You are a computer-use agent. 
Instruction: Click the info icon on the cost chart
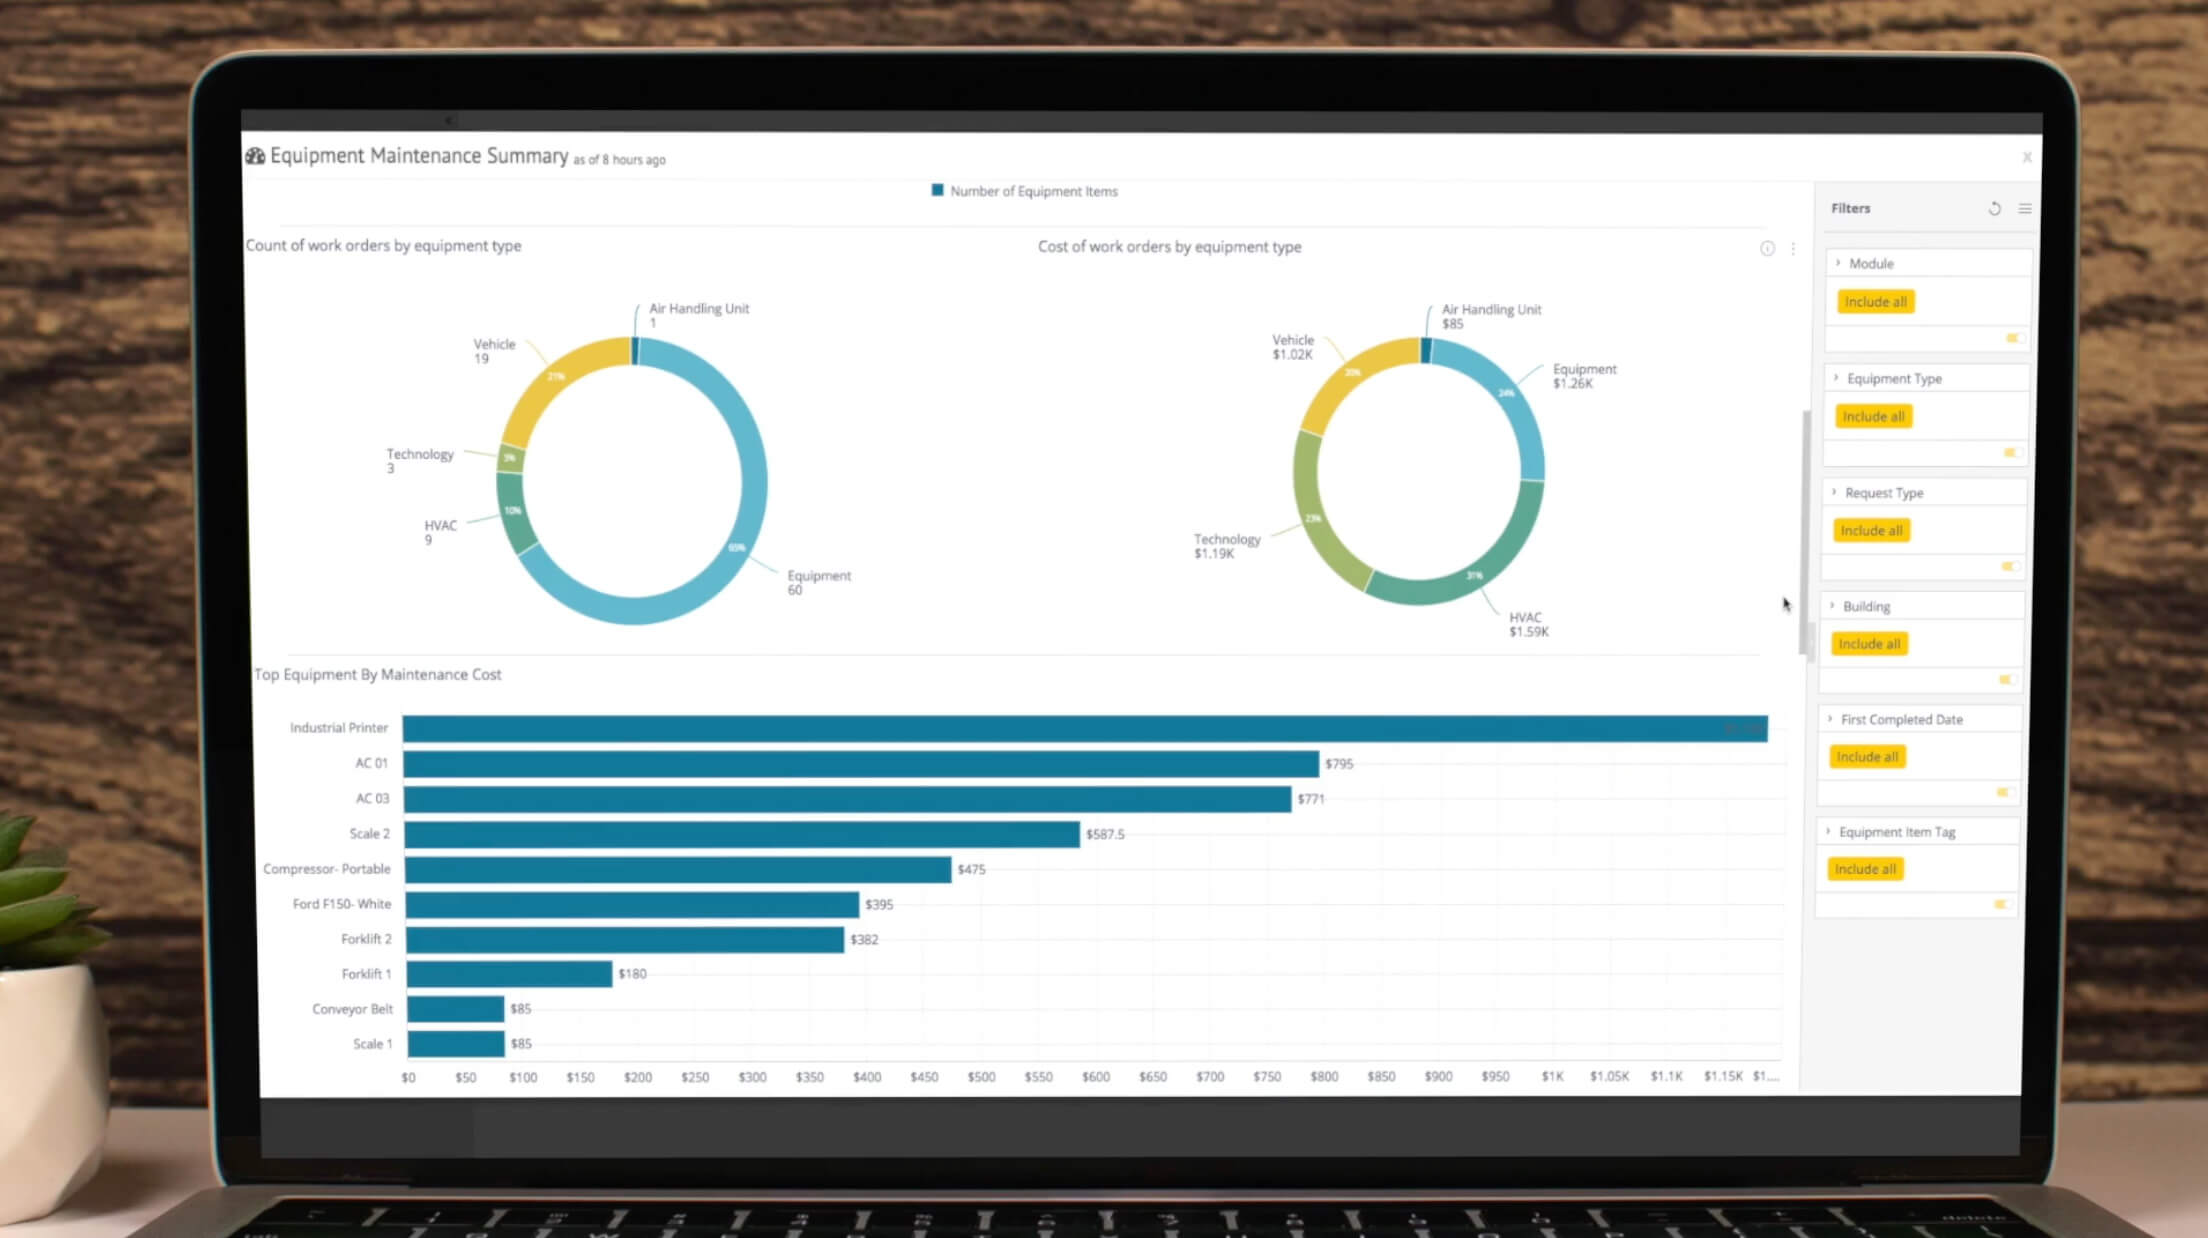click(x=1766, y=249)
